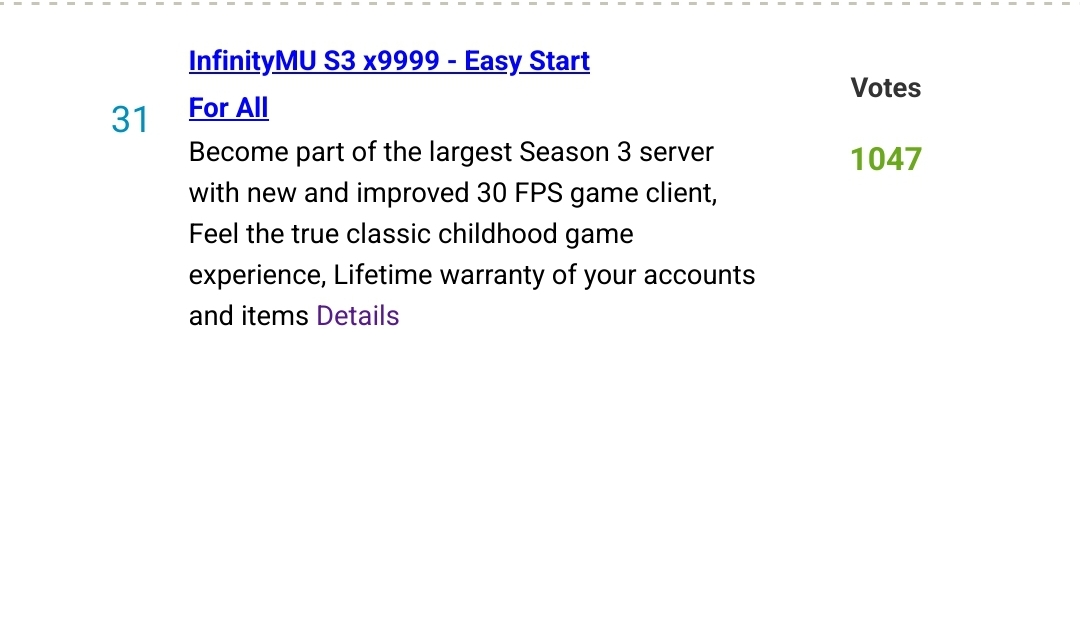
Task: Click the Votes heading
Action: click(886, 87)
